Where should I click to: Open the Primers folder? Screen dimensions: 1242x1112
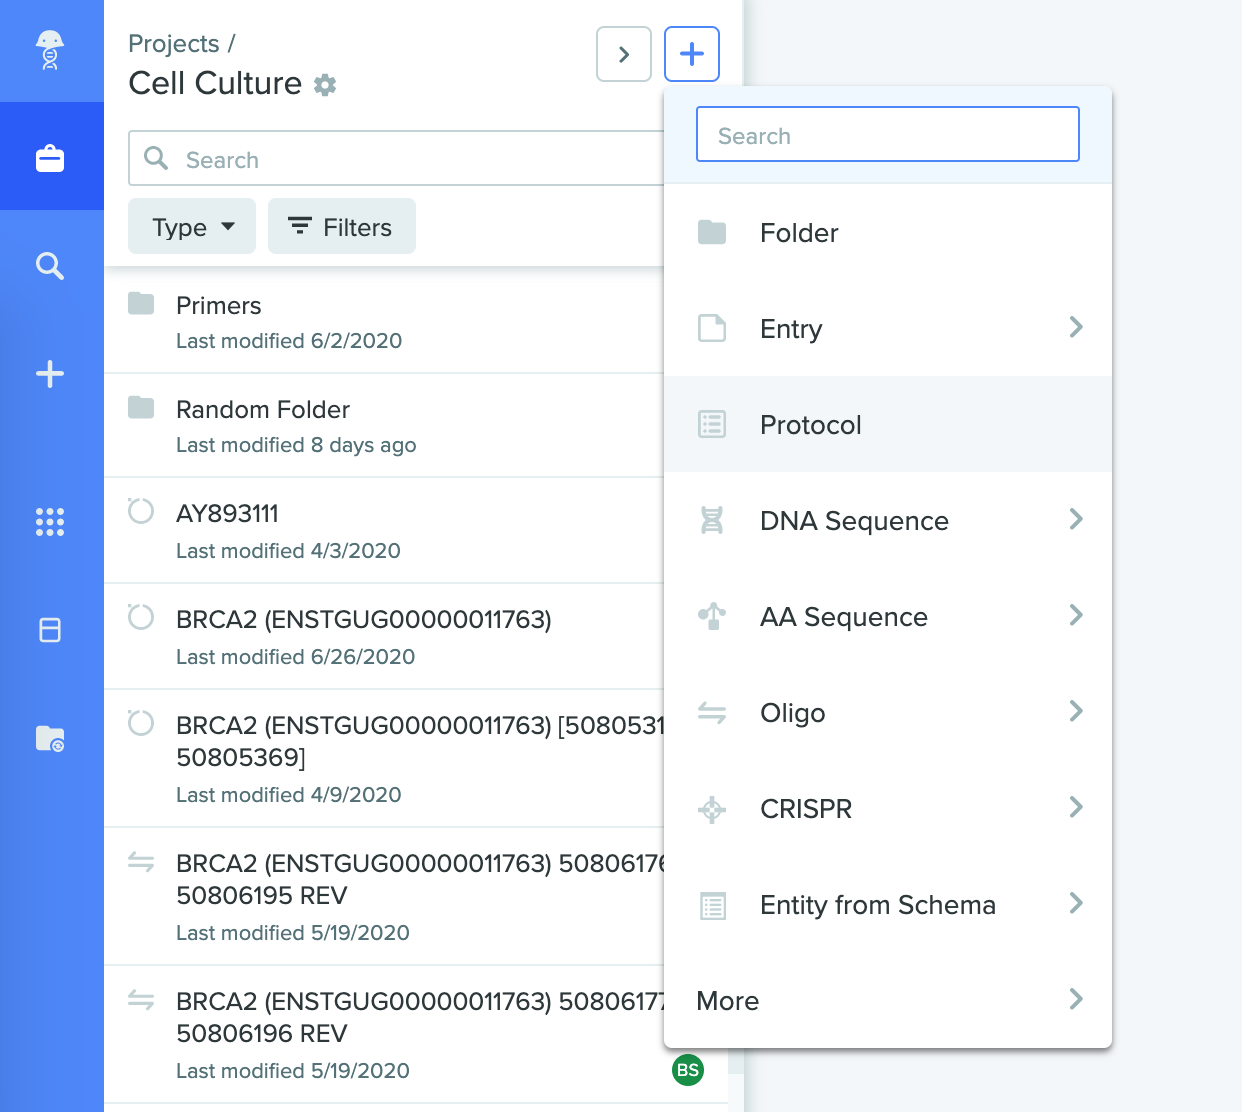click(219, 306)
